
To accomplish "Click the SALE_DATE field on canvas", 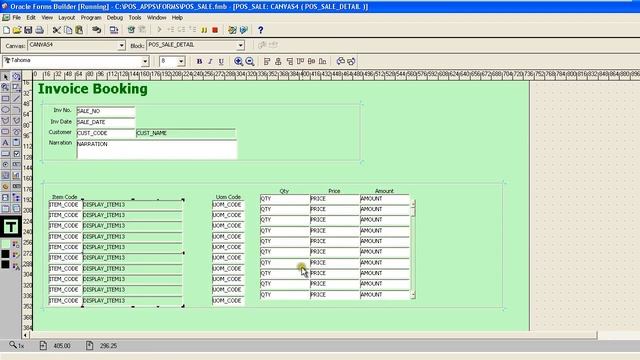I will pos(105,122).
